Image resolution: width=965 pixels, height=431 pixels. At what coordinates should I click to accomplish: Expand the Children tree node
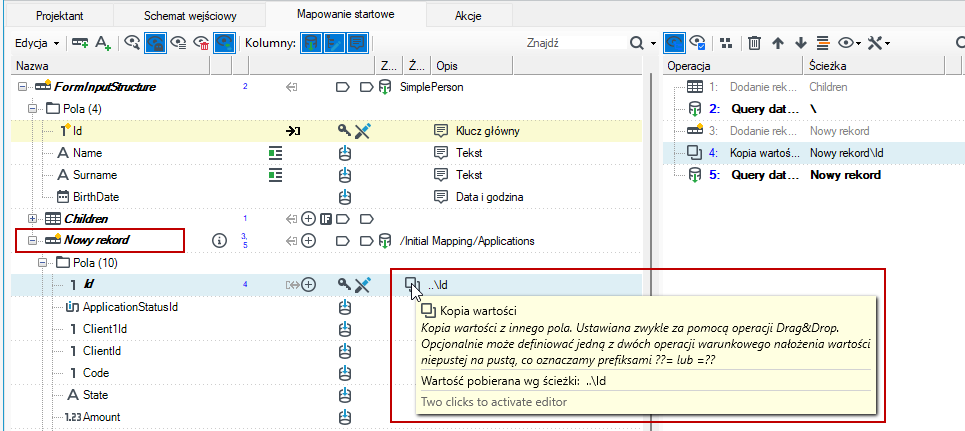coord(33,219)
